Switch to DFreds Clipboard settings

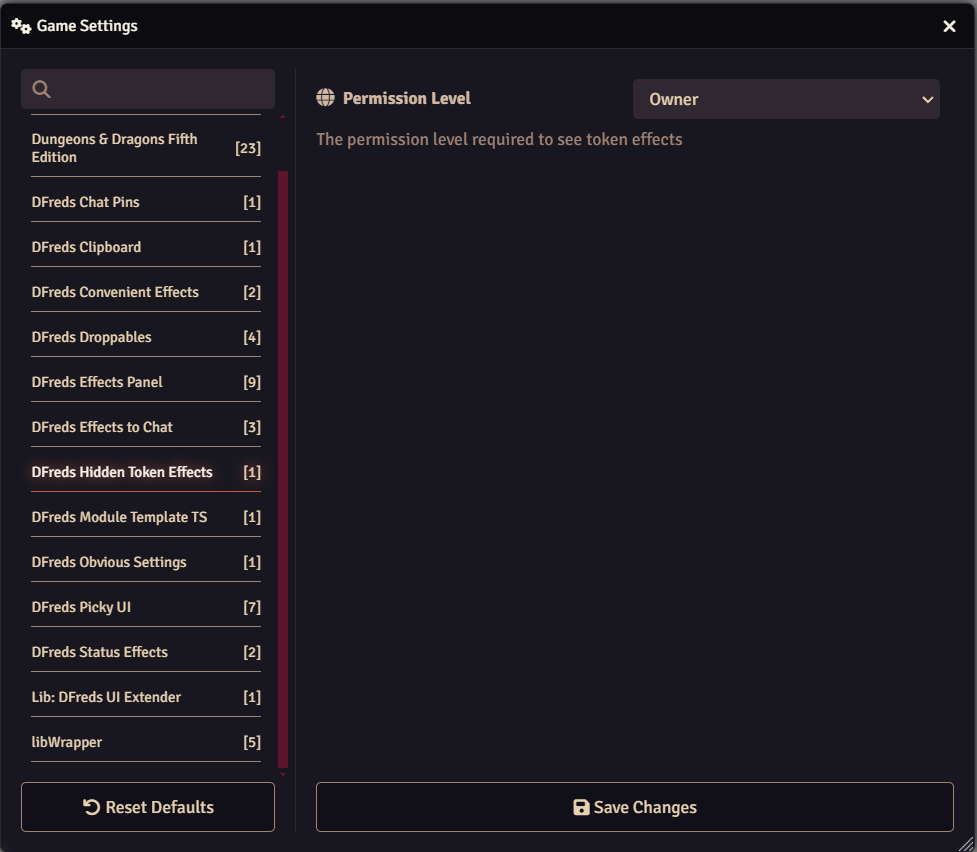pyautogui.click(x=145, y=247)
